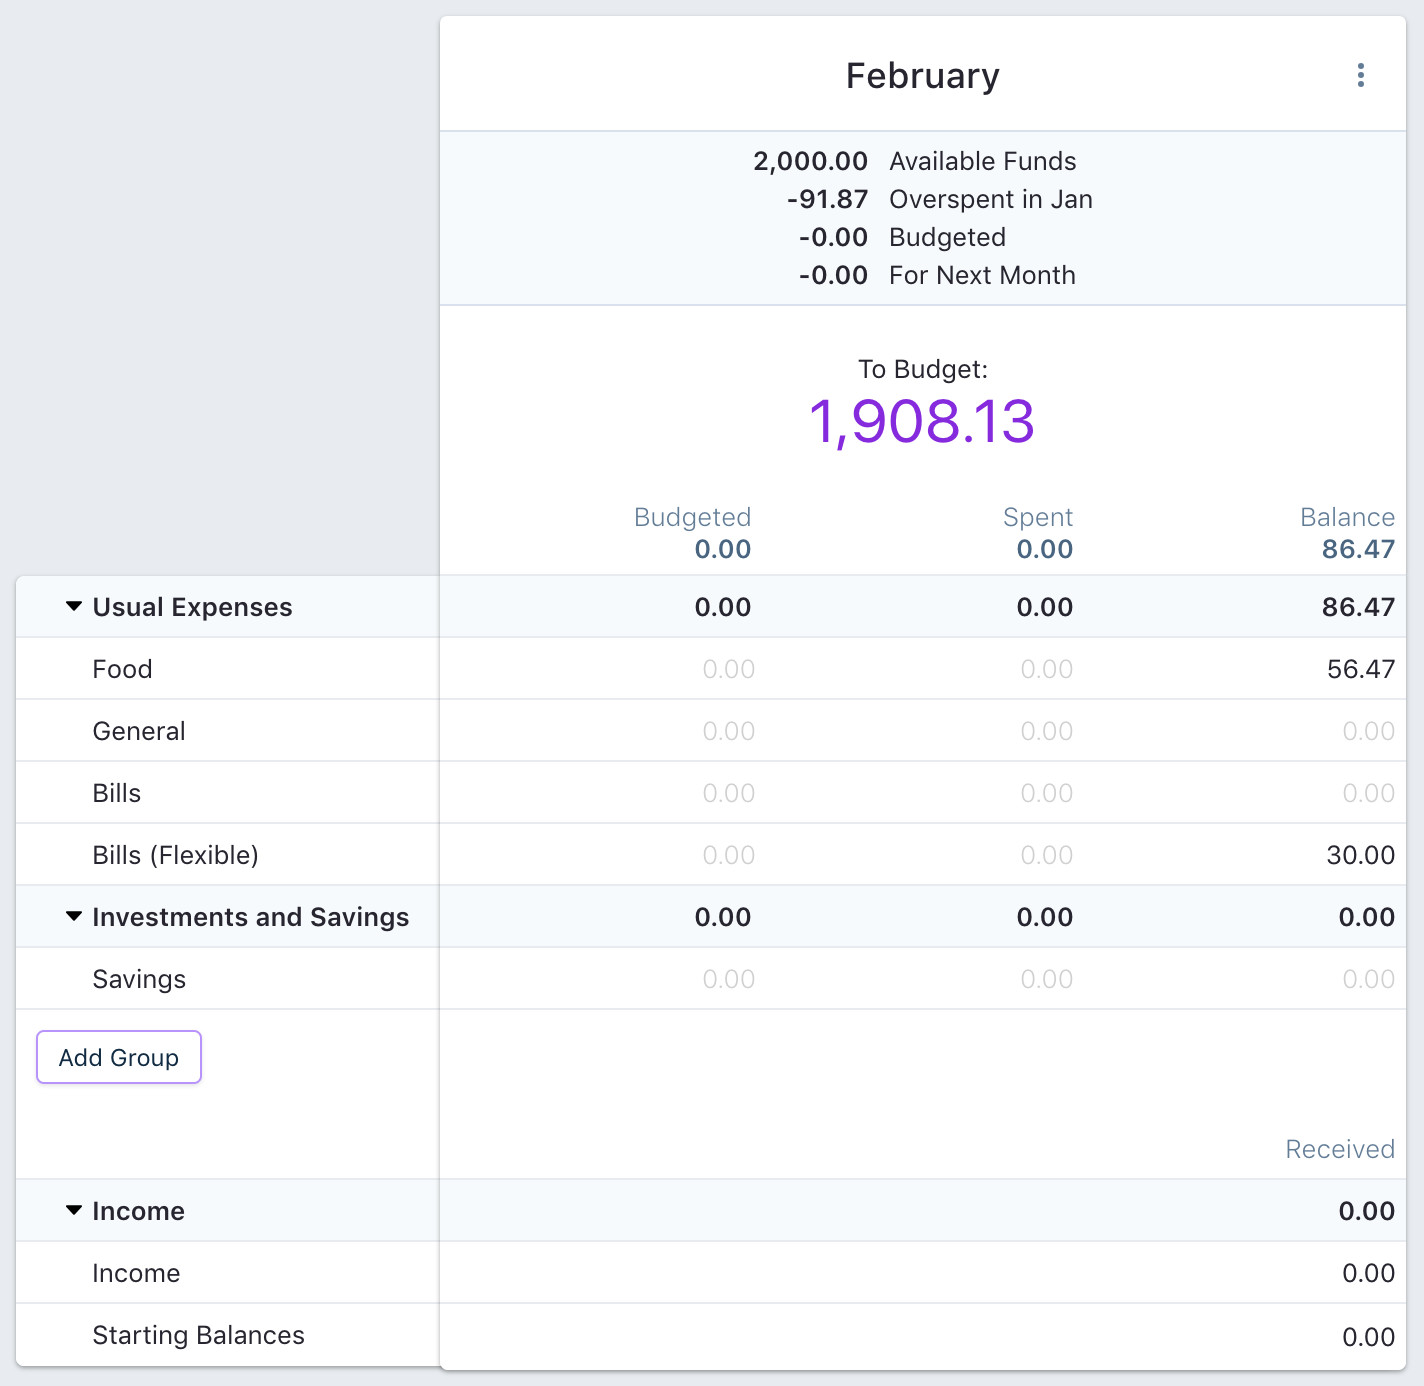Click the To Budget amount 1,908.13

921,421
